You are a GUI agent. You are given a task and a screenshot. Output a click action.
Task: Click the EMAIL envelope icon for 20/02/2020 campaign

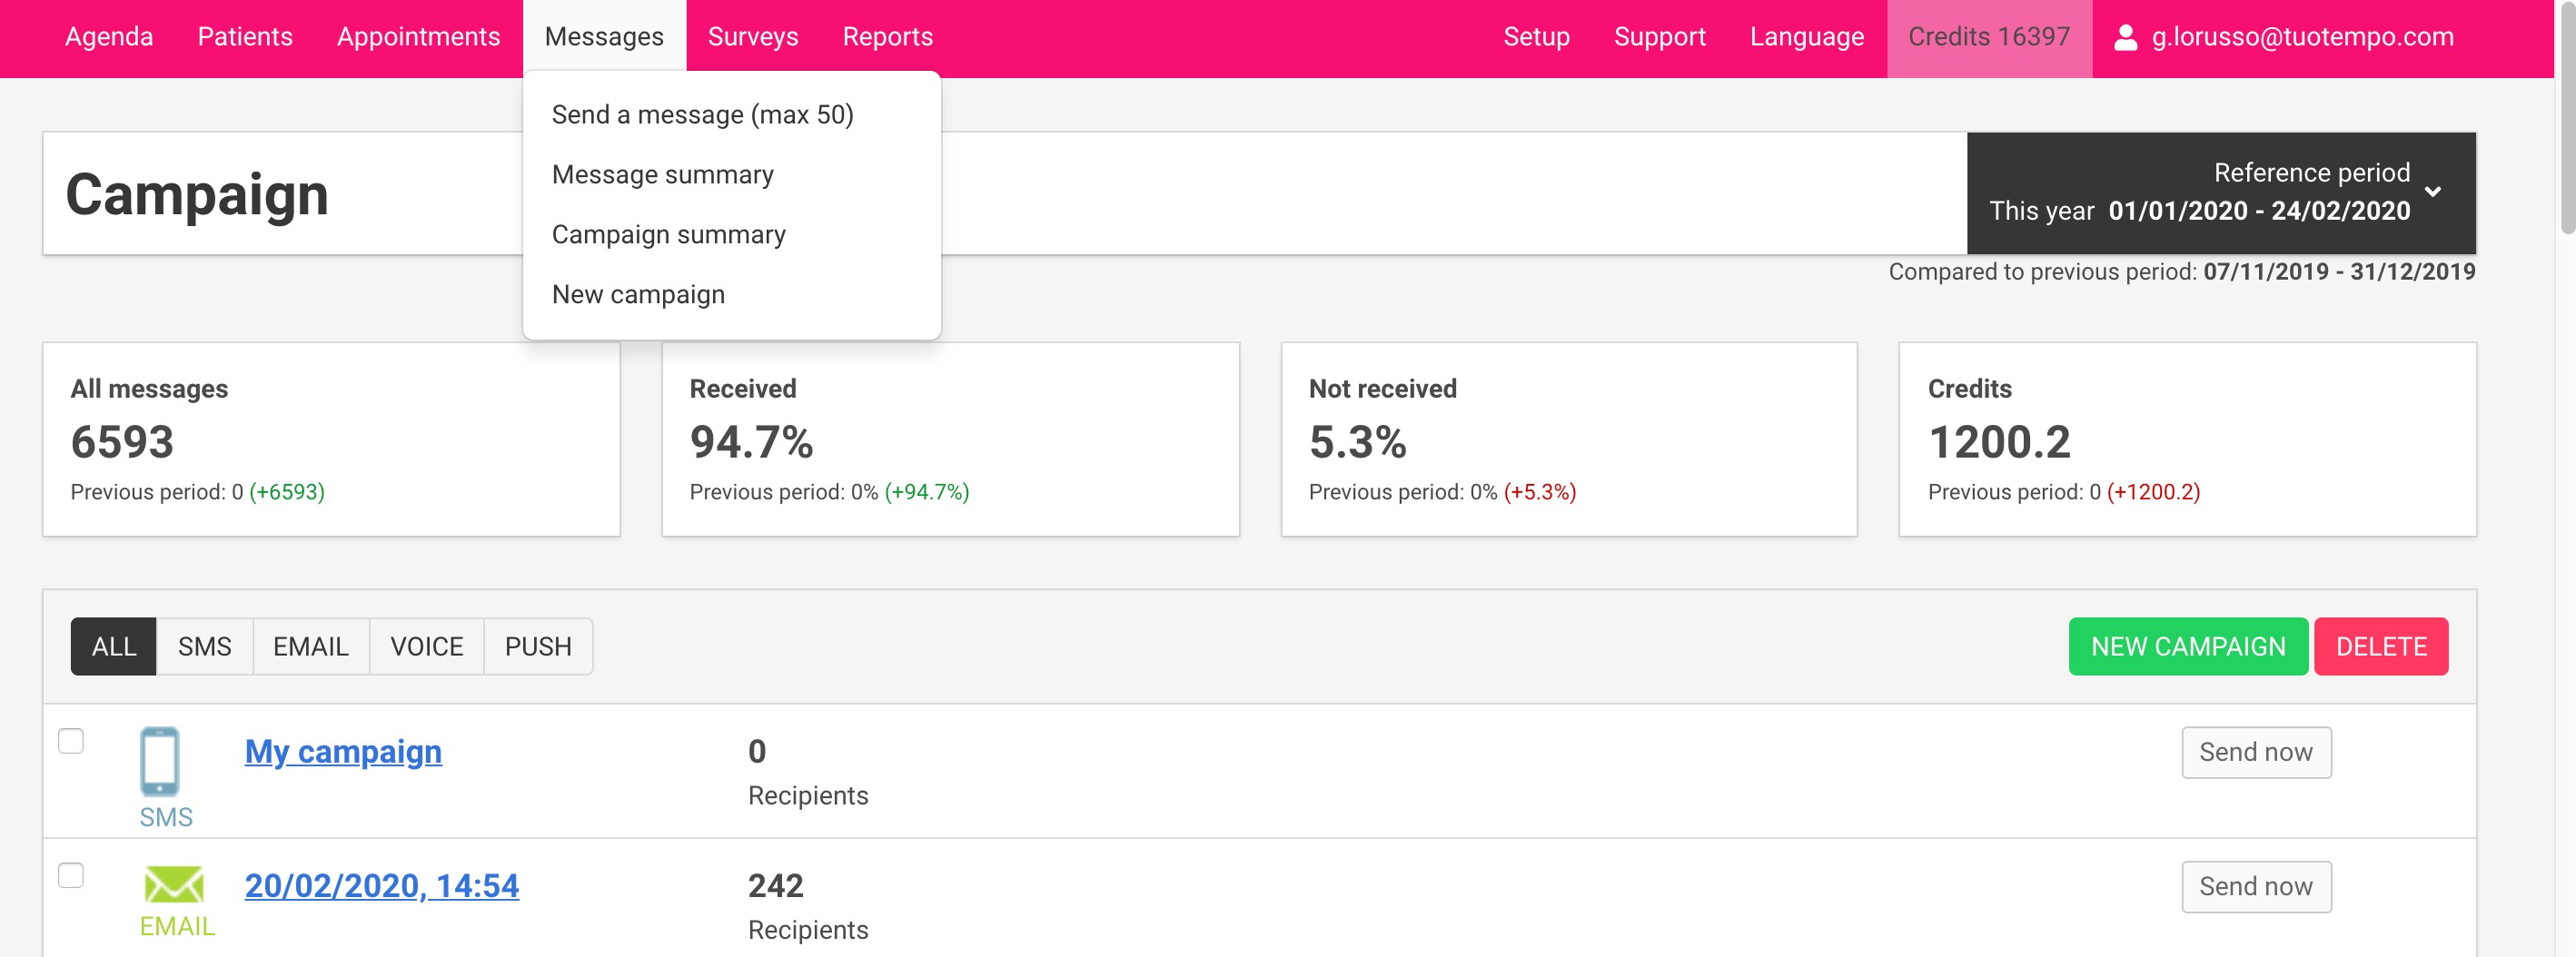(174, 885)
